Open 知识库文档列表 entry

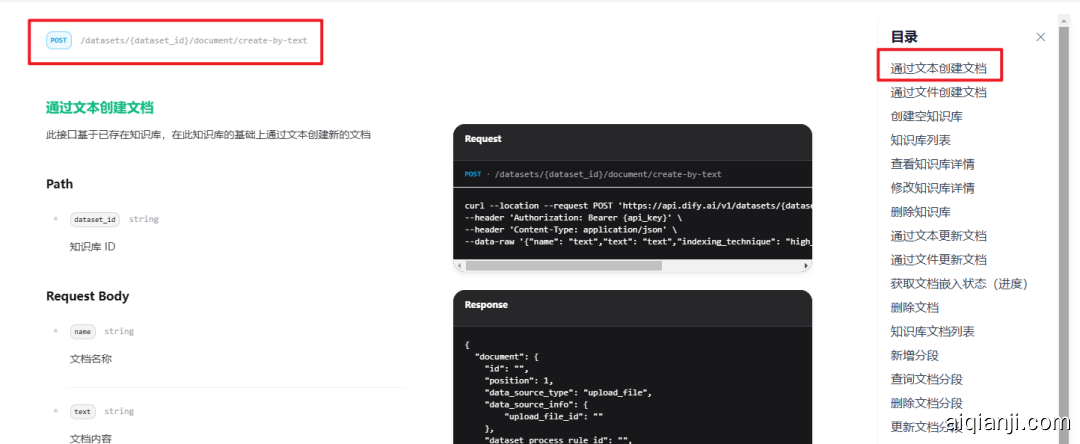point(932,332)
